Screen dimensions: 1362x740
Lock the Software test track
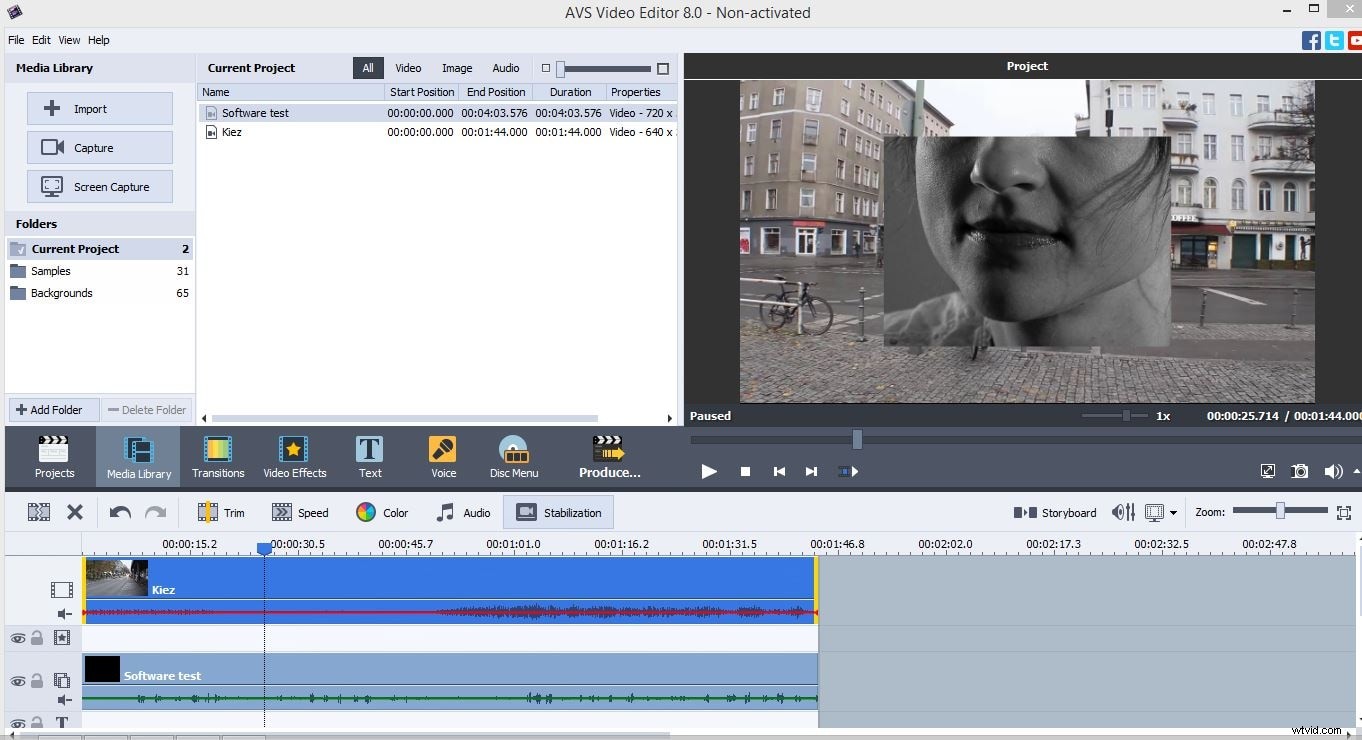coord(35,680)
